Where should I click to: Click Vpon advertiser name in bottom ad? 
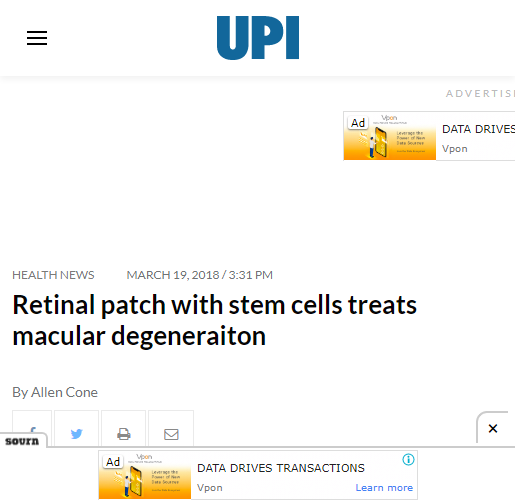tap(210, 488)
